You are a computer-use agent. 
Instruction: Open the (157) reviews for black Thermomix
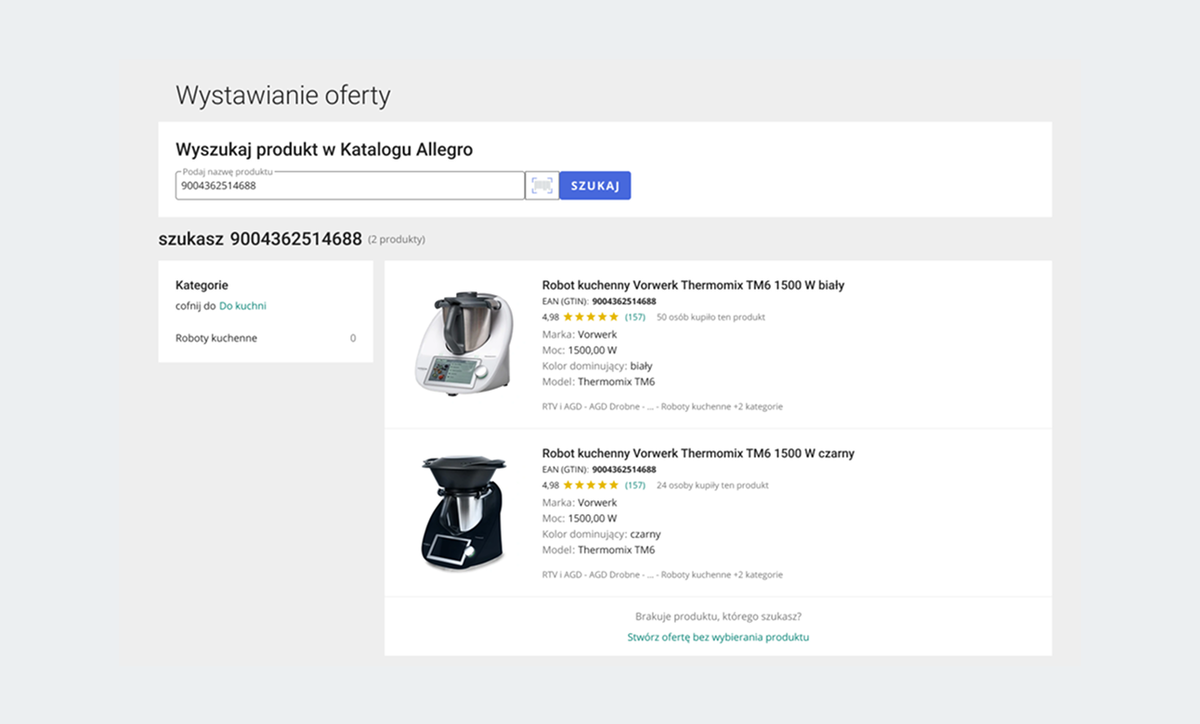point(635,485)
